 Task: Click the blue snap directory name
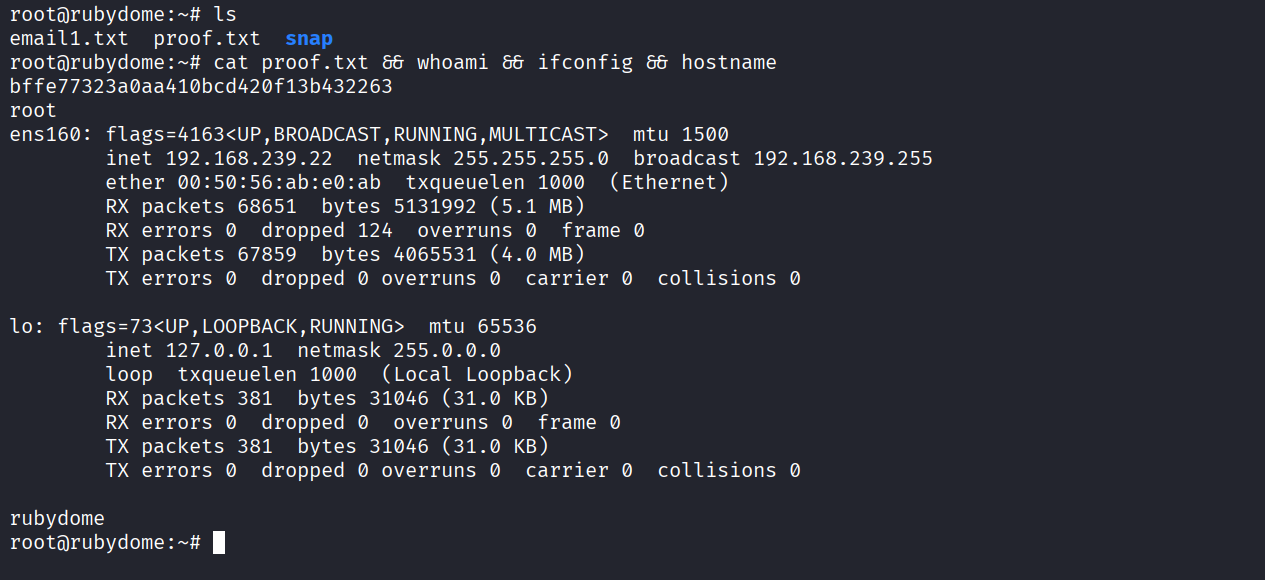pos(309,39)
